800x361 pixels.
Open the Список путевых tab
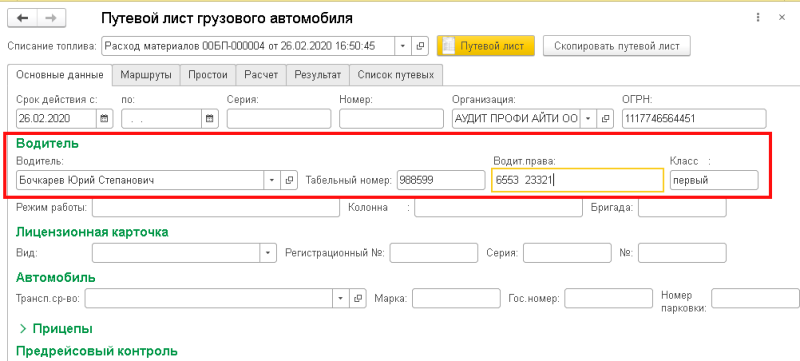click(395, 75)
